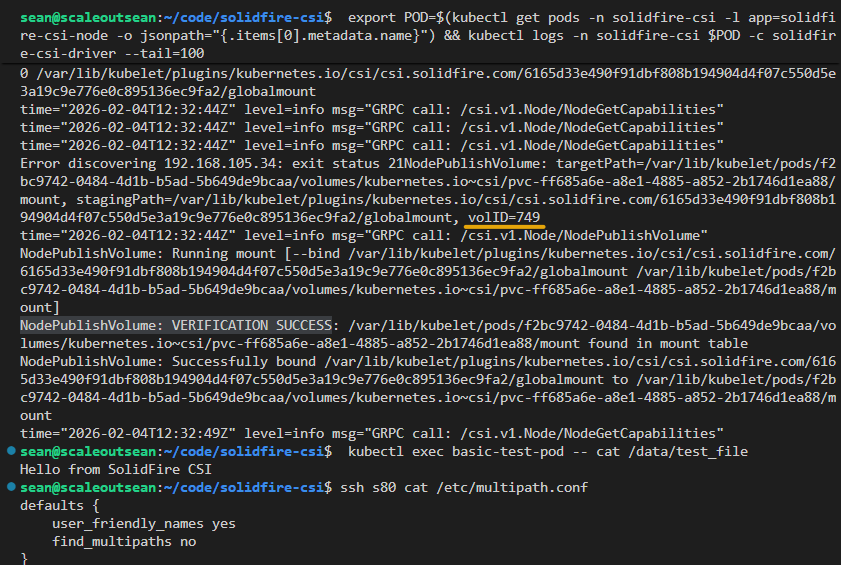Click '/csi.v1.Node/NodePublishVolume' in GRPC call line
Viewport: 841px width, 565px height.
point(580,235)
